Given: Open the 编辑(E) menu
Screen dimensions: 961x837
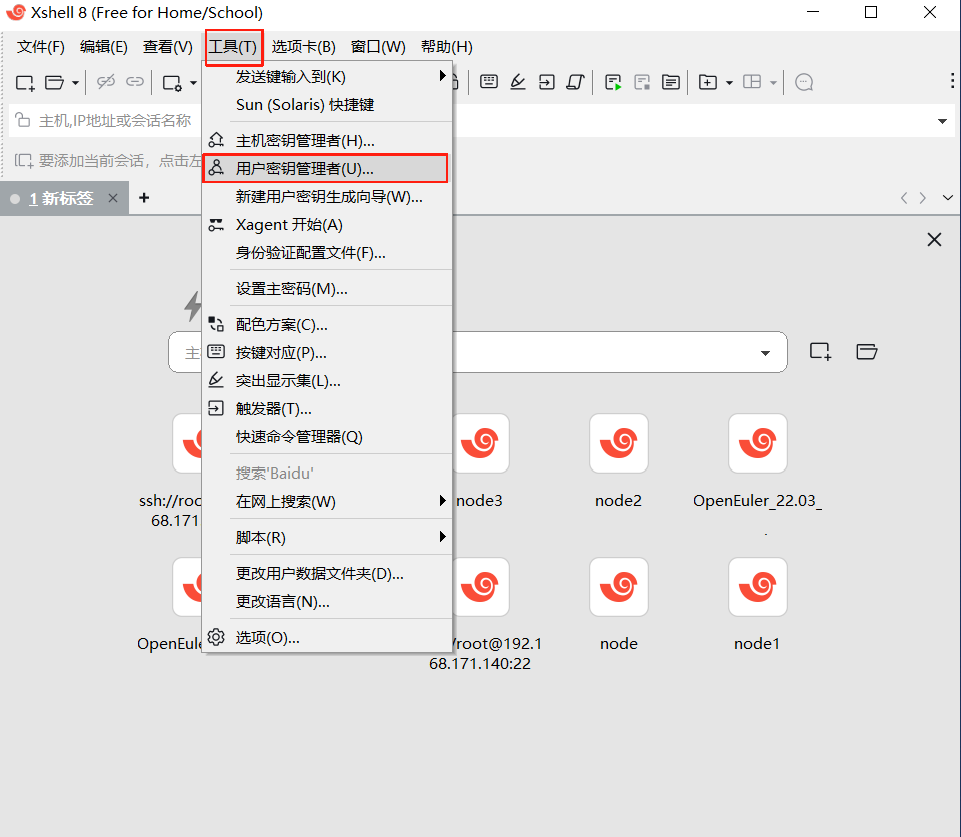Looking at the screenshot, I should [104, 47].
